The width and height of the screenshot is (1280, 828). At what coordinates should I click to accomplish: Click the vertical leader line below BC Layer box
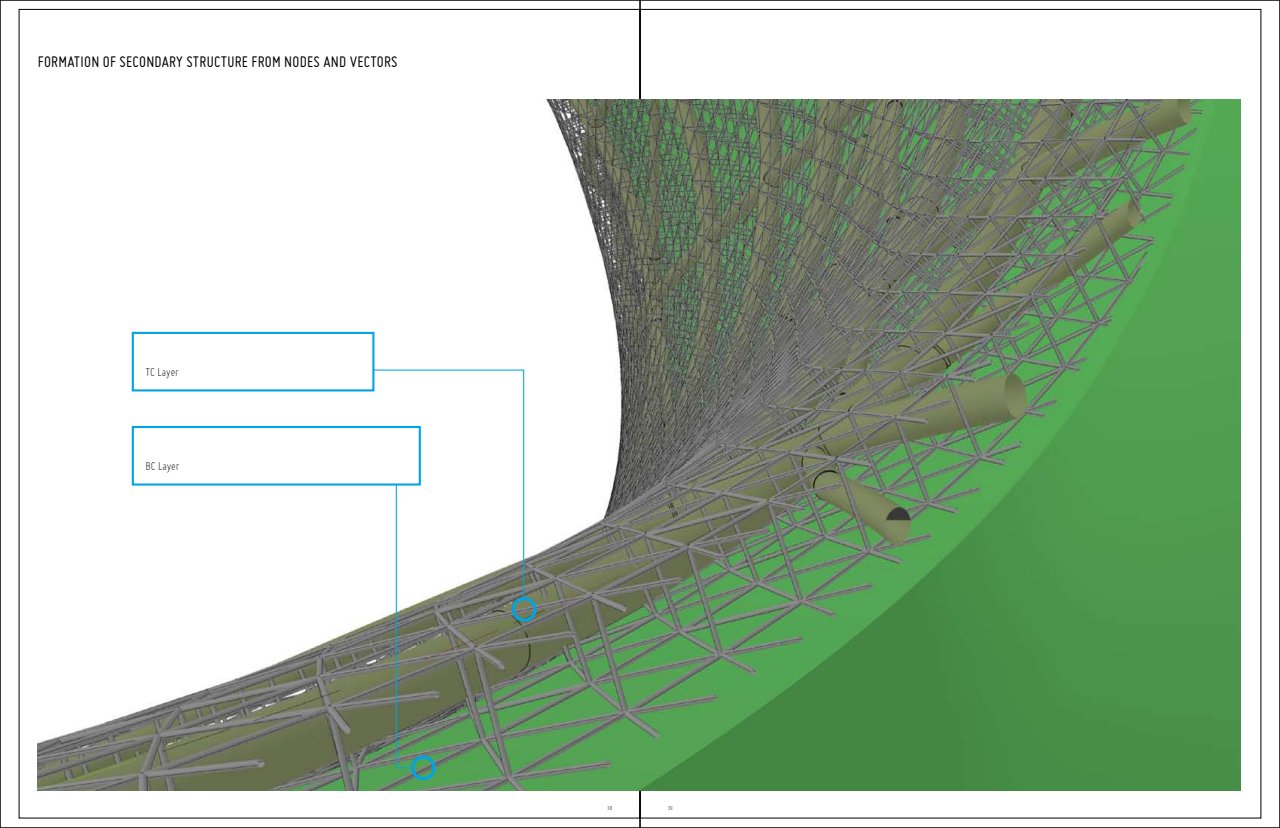click(x=397, y=620)
